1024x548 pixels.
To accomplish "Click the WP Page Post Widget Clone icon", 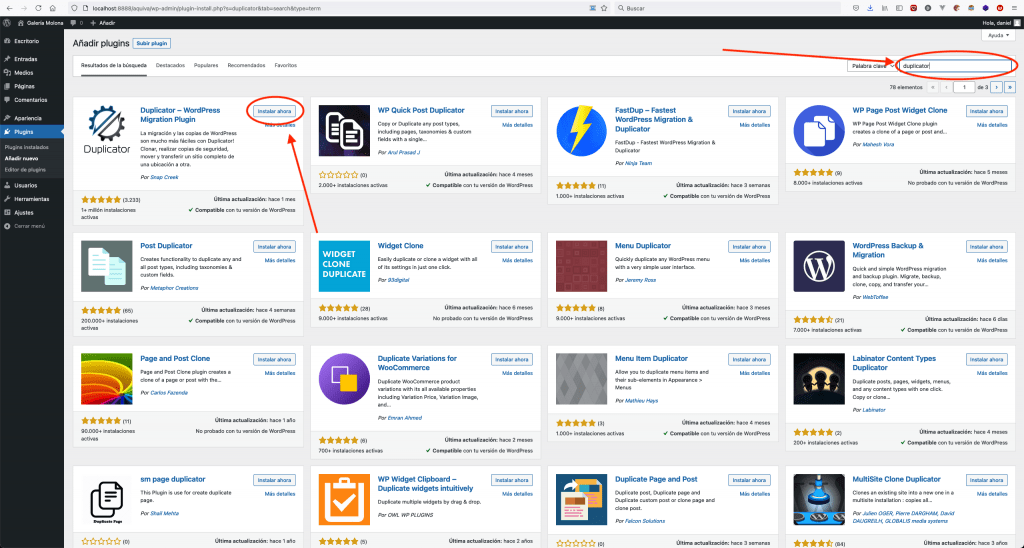I will pos(819,131).
